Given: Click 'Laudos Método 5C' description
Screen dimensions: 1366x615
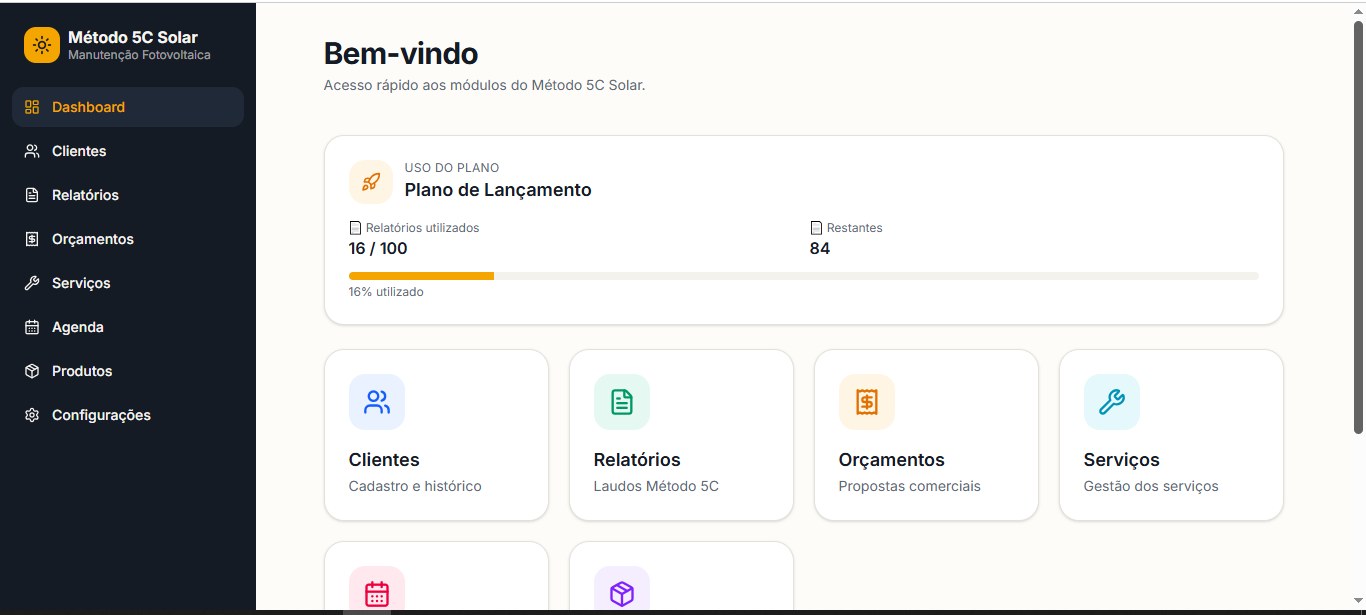Looking at the screenshot, I should (x=656, y=486).
